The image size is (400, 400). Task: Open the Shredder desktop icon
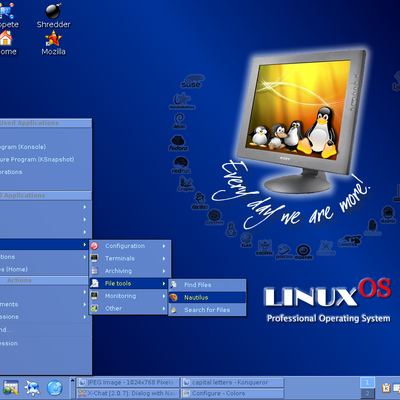[x=53, y=16]
